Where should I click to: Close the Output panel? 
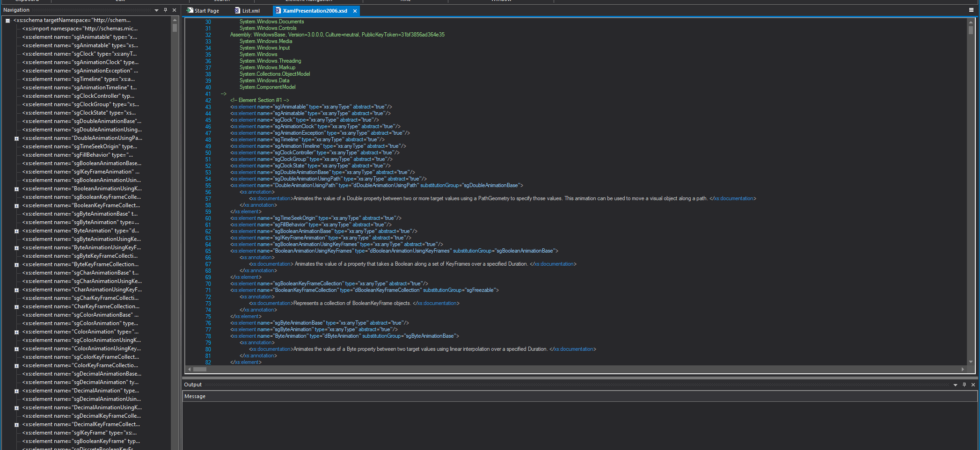[x=972, y=384]
